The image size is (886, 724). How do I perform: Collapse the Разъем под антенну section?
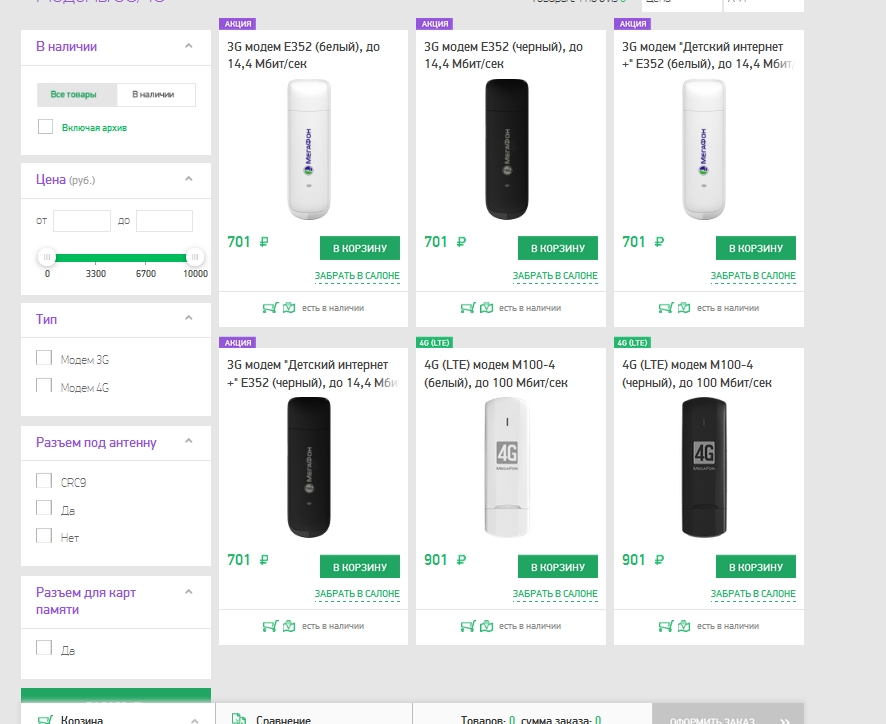(x=188, y=442)
